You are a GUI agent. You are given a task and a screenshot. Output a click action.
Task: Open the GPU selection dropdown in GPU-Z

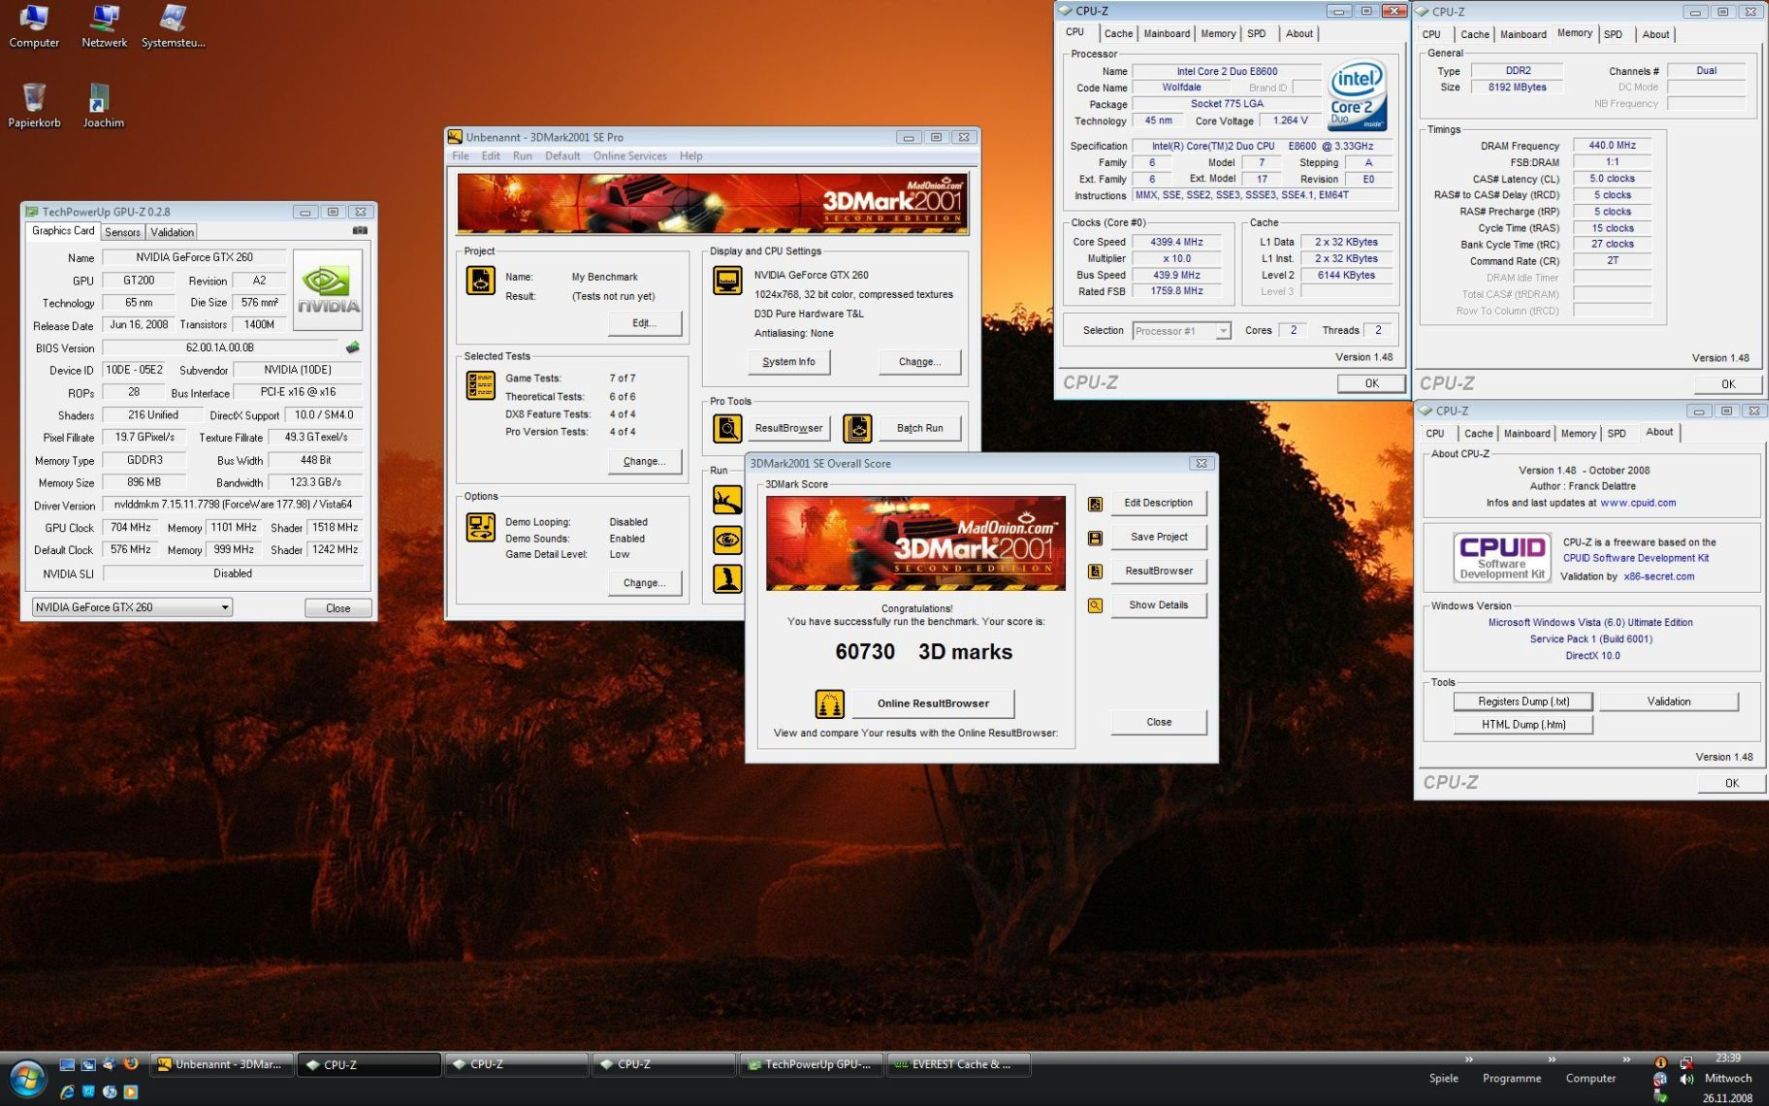[132, 607]
